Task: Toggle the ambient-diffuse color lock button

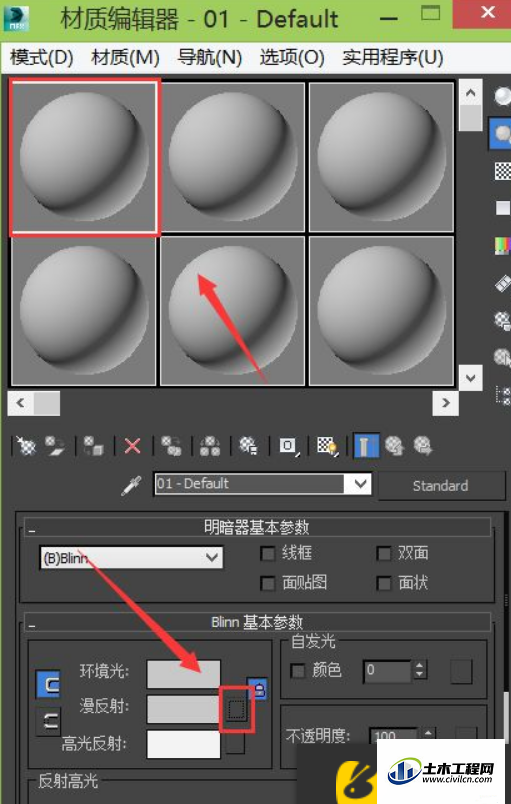Action: tap(48, 685)
